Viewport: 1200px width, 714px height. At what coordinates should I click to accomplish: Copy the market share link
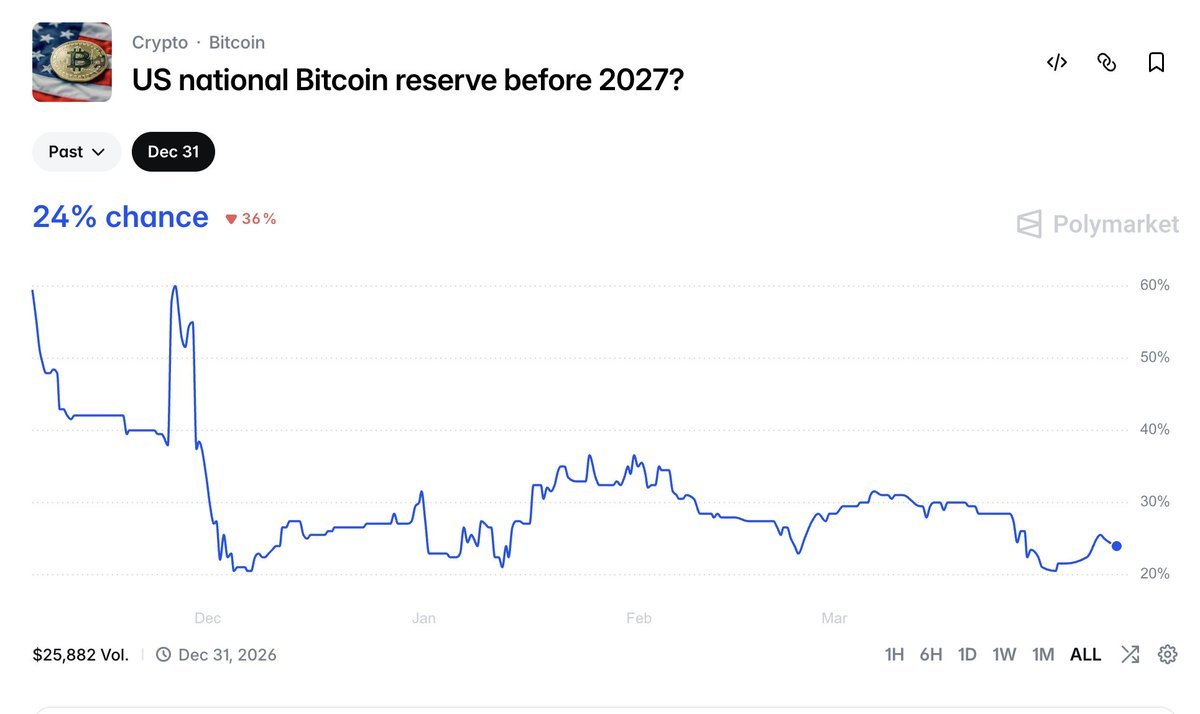[1106, 62]
